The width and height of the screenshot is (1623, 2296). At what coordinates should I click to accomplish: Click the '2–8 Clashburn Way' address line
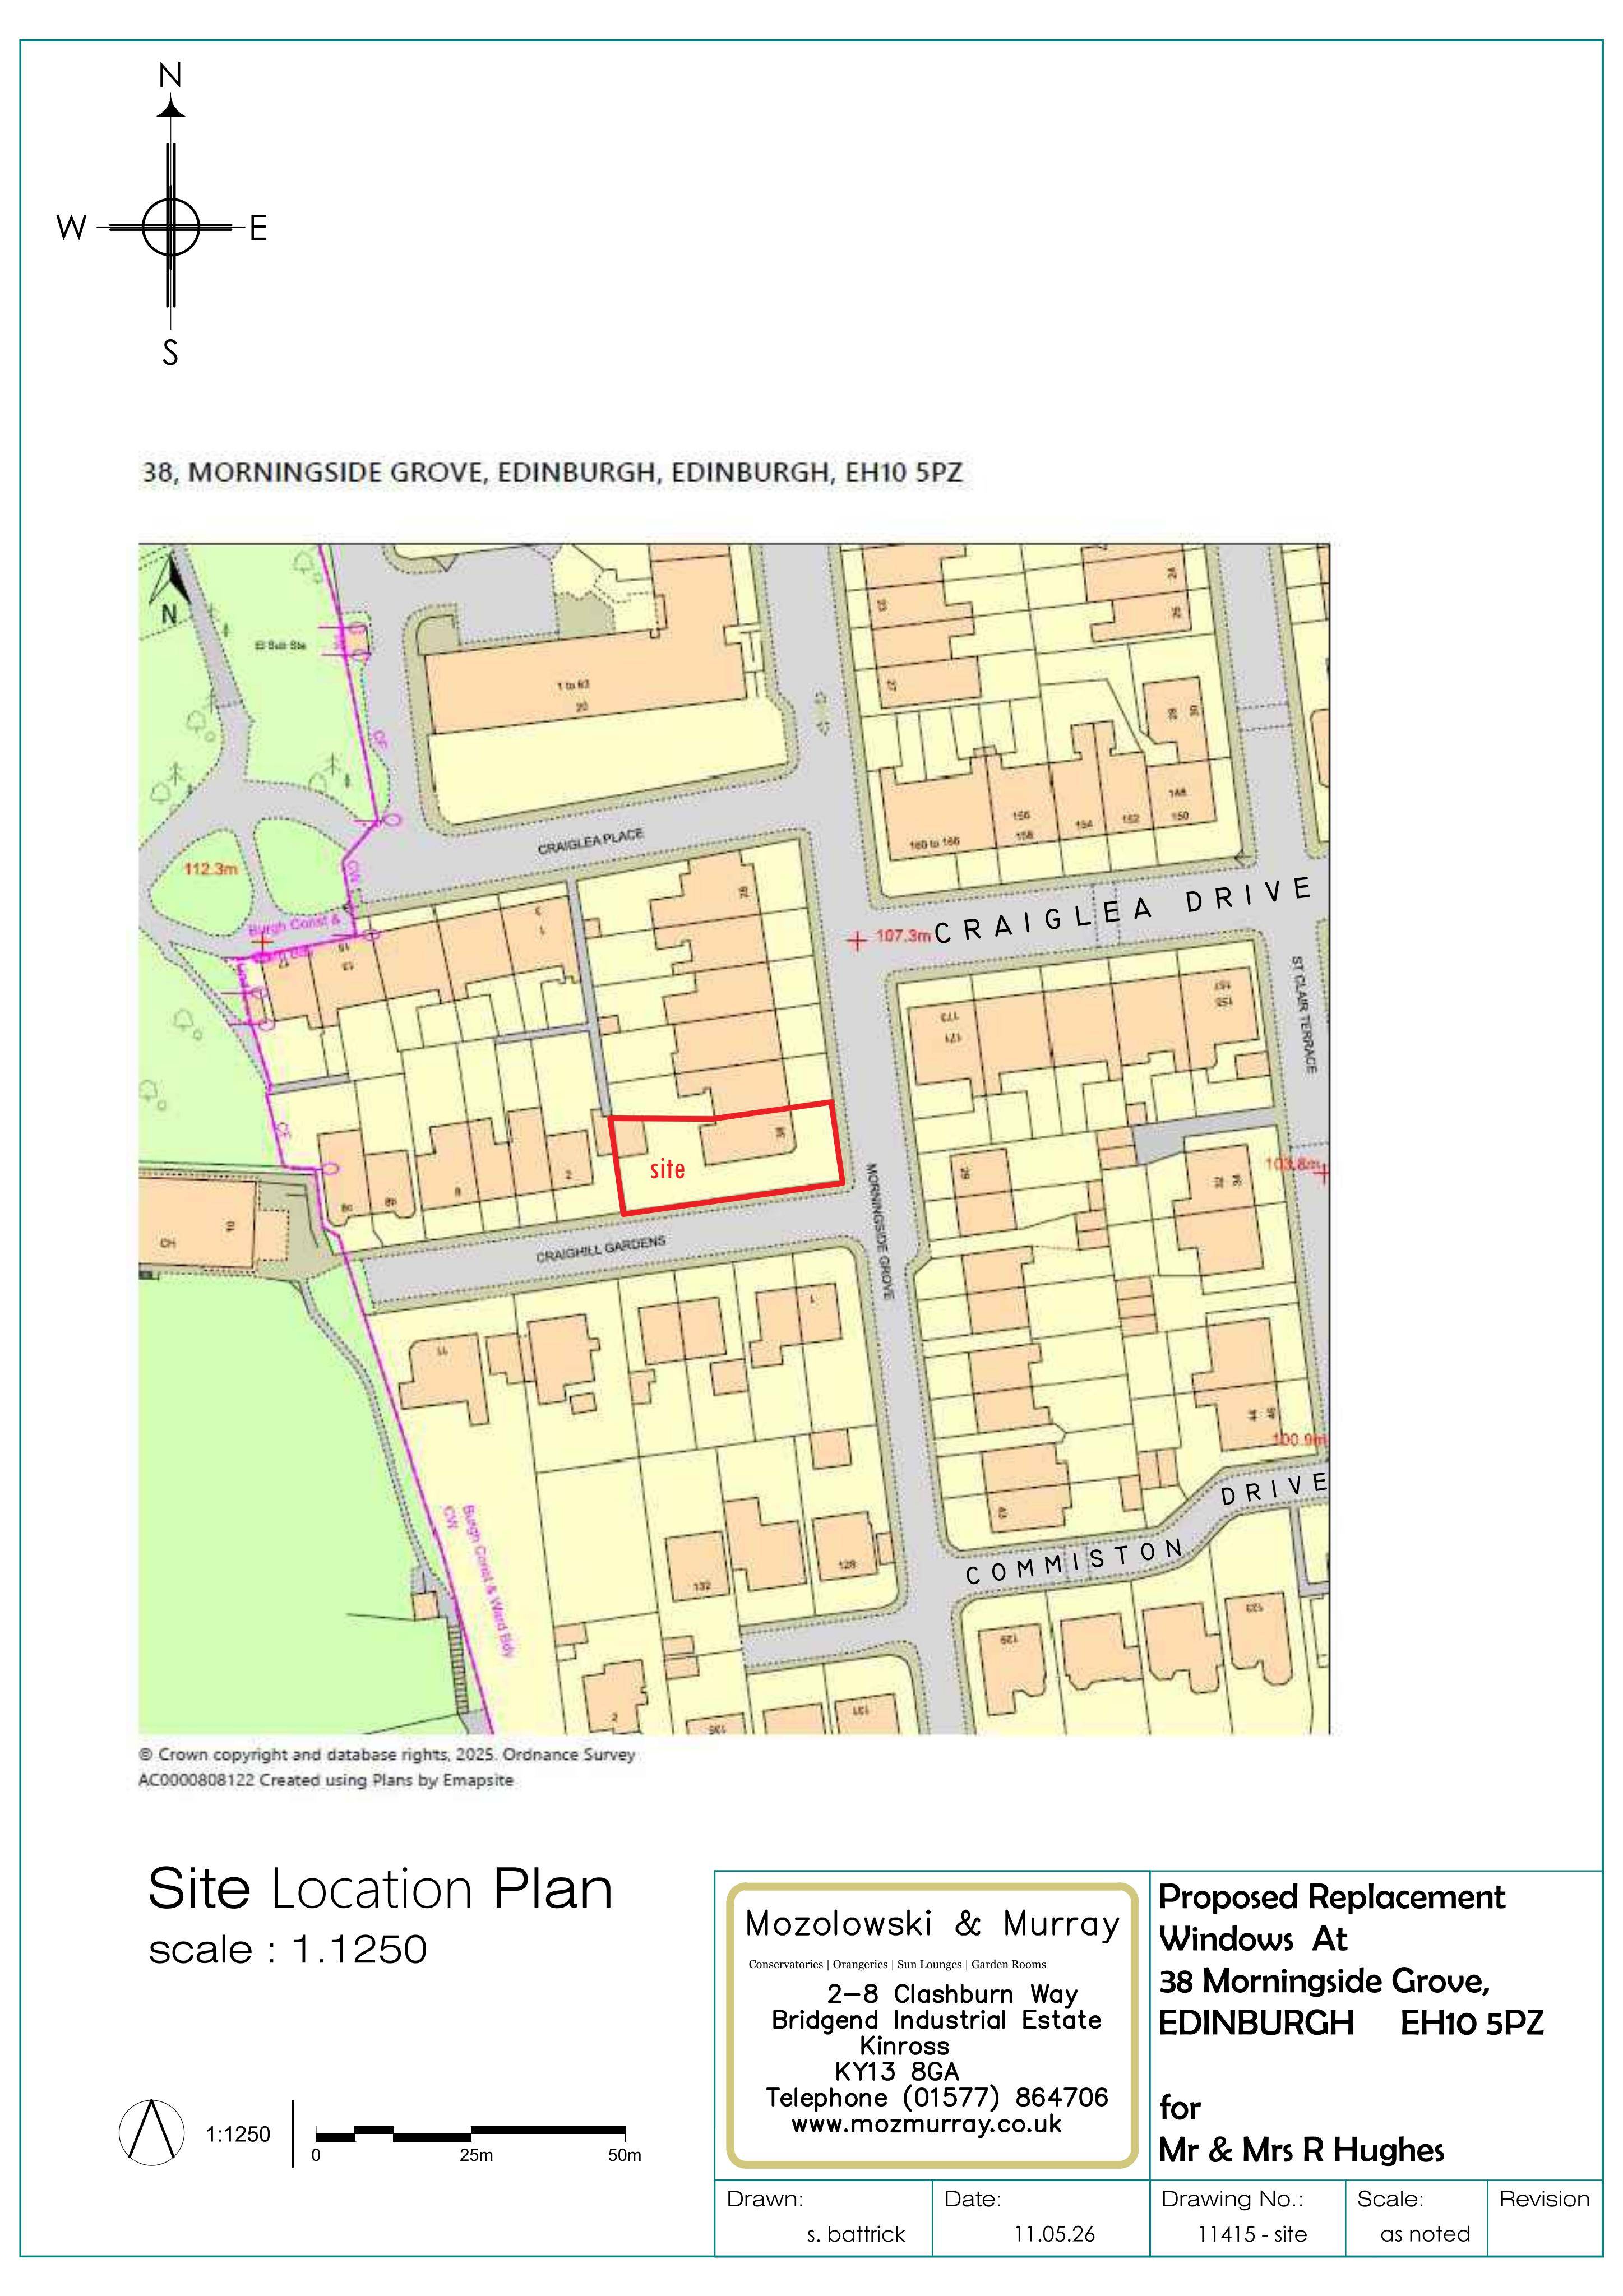point(952,1995)
